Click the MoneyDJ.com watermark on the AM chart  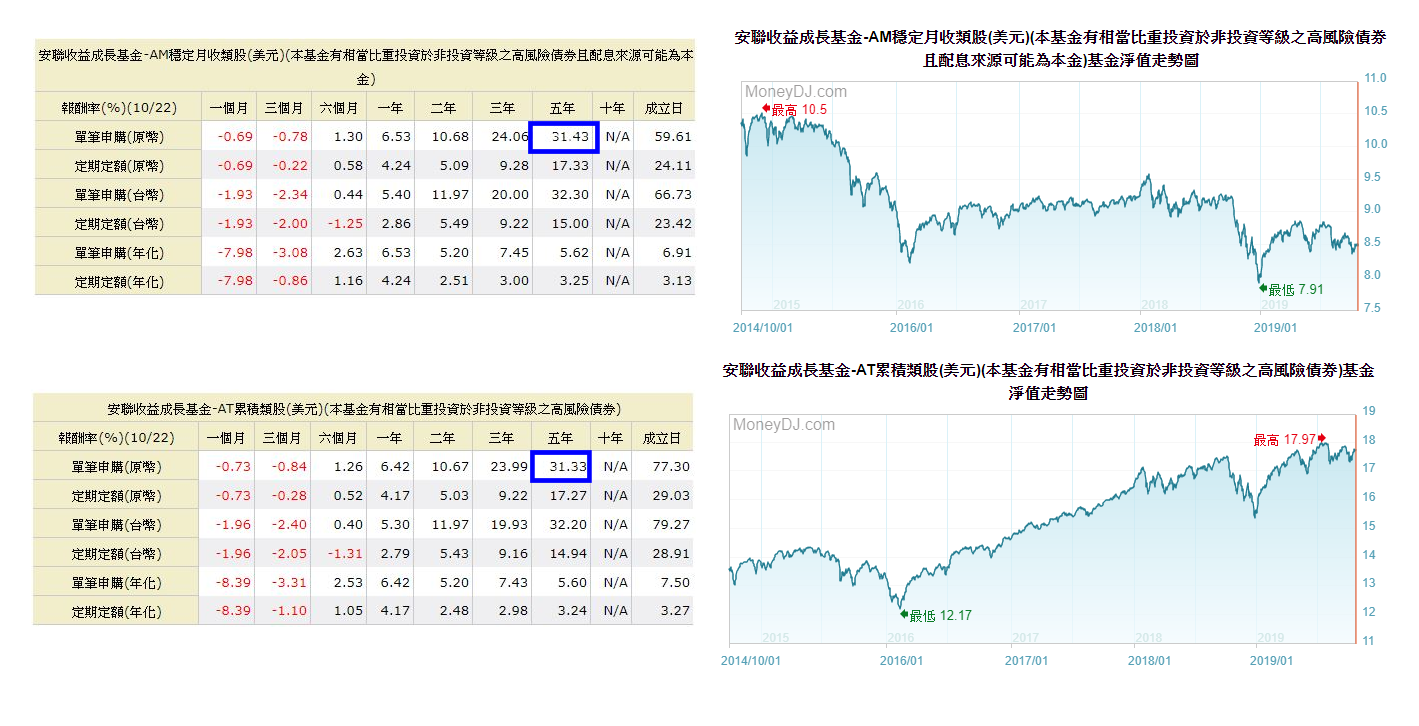click(795, 90)
